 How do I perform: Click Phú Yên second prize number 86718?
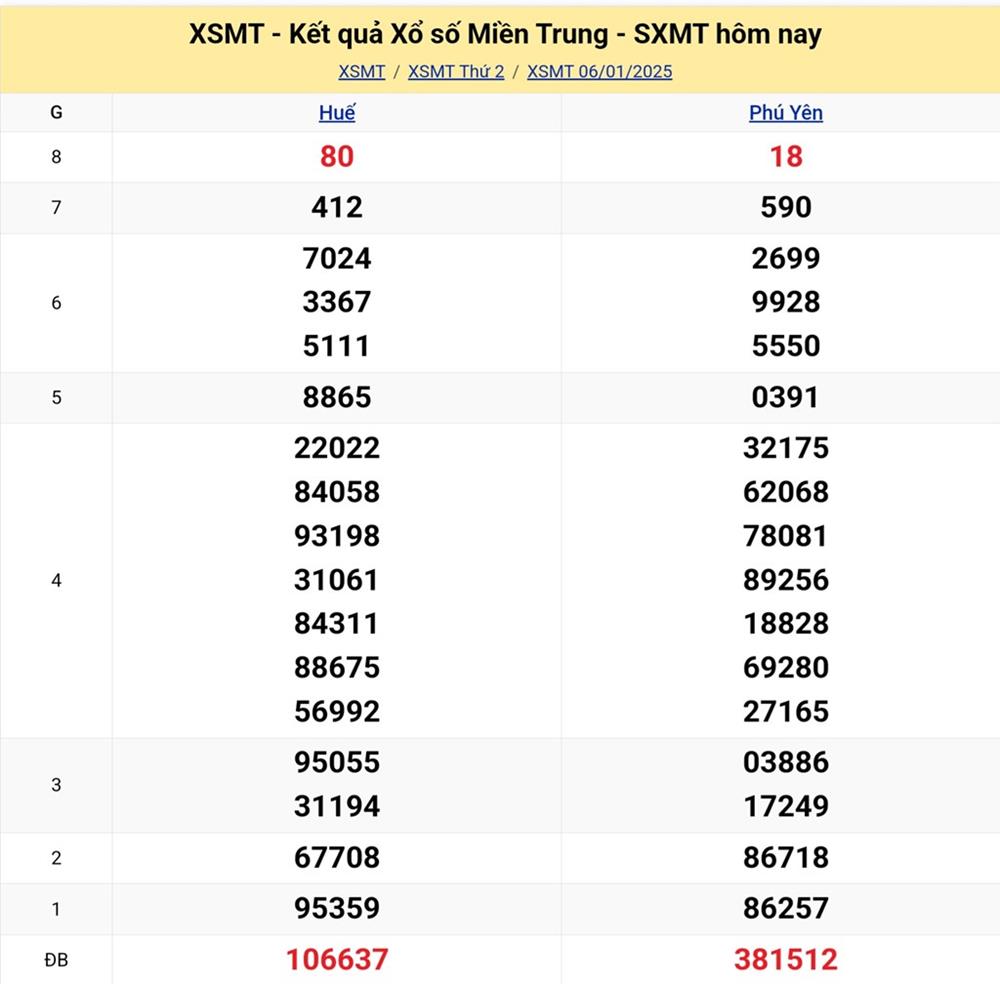786,857
